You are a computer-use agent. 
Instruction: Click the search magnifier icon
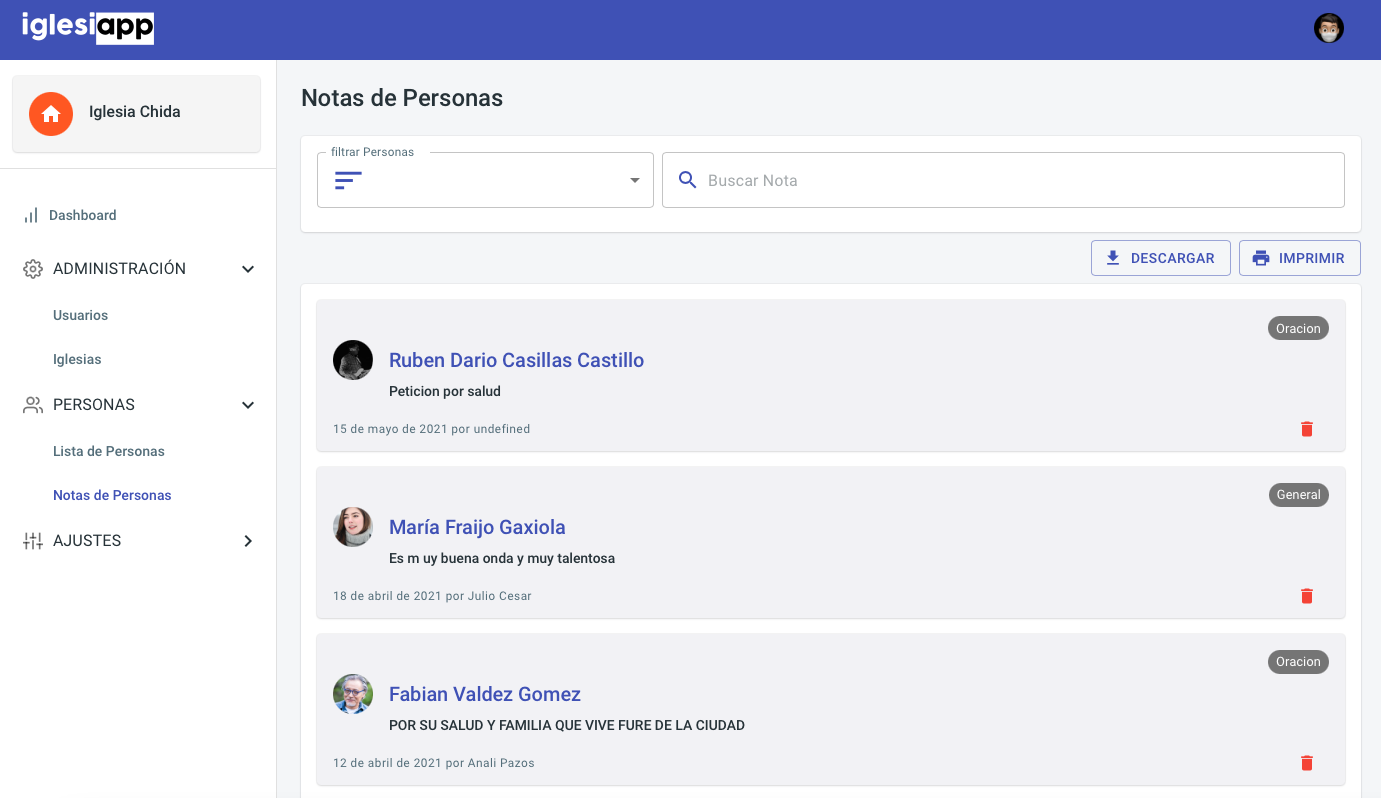click(687, 180)
